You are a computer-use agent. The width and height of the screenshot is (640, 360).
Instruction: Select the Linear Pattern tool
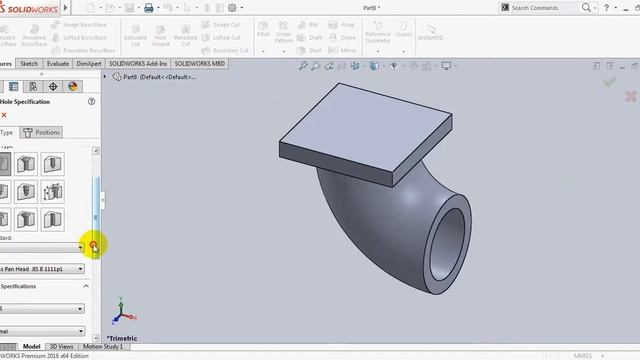coord(283,32)
